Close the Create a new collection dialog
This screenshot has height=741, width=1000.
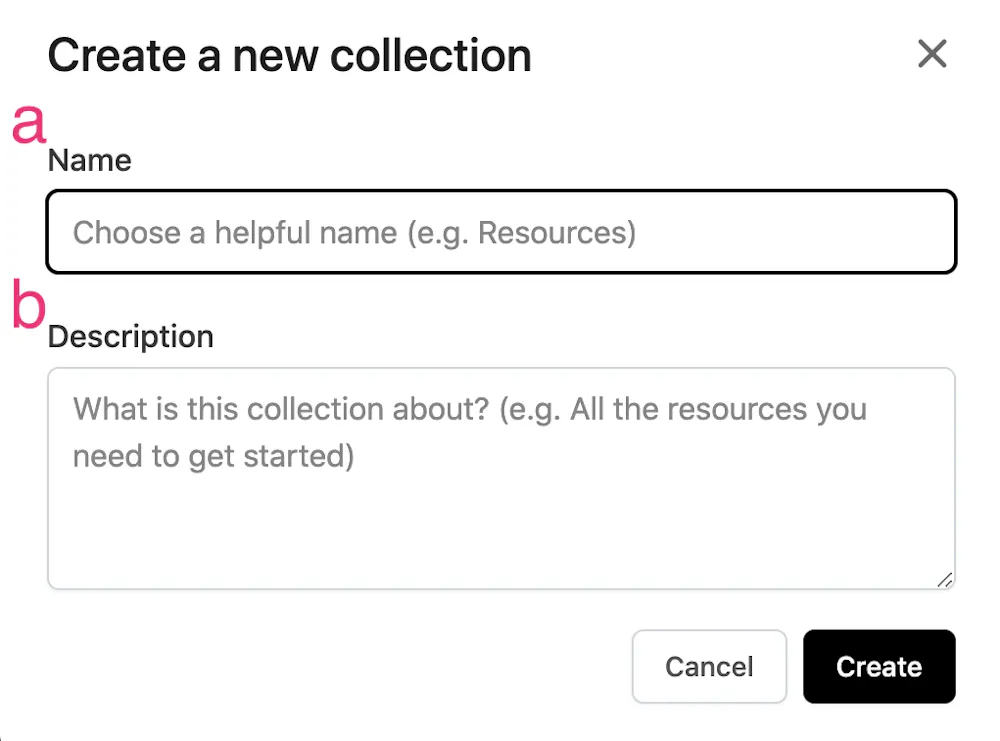pos(932,54)
